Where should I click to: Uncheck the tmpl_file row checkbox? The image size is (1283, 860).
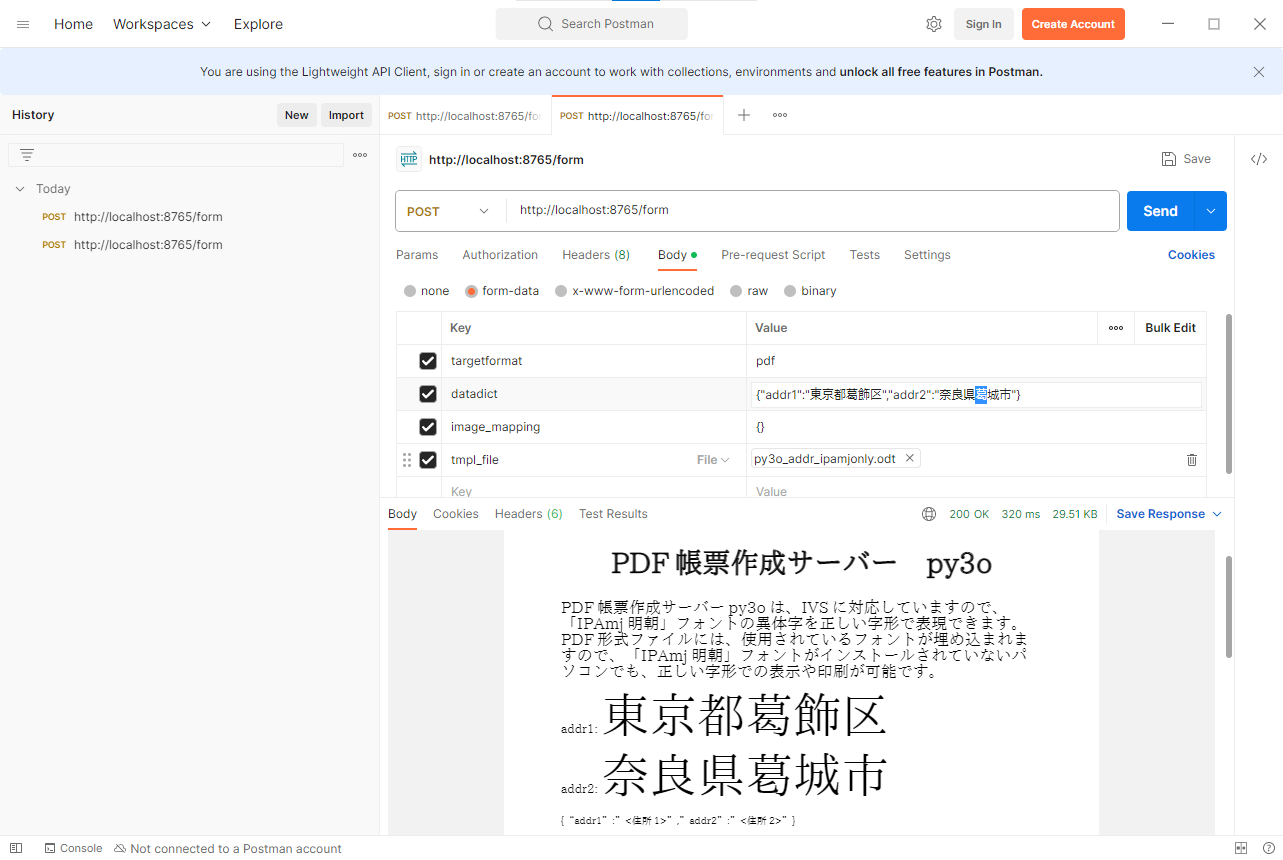tap(428, 460)
